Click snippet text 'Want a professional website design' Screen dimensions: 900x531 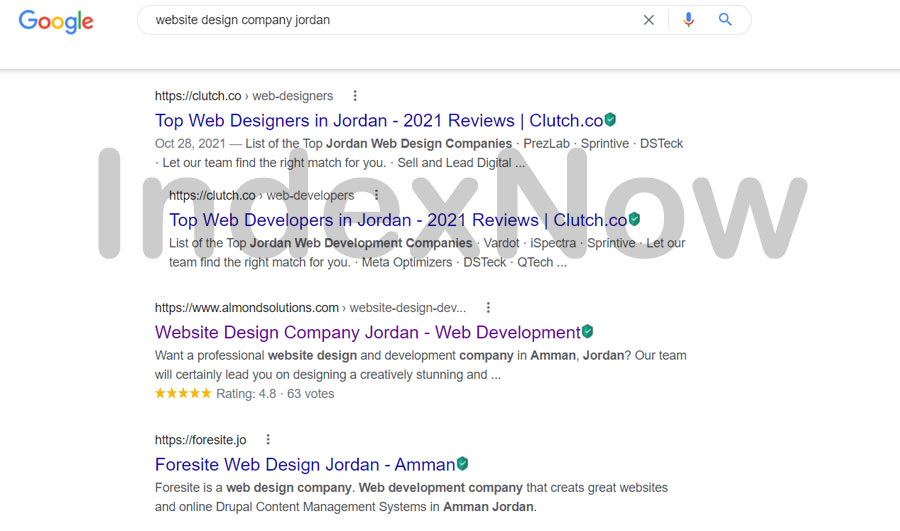click(x=256, y=355)
